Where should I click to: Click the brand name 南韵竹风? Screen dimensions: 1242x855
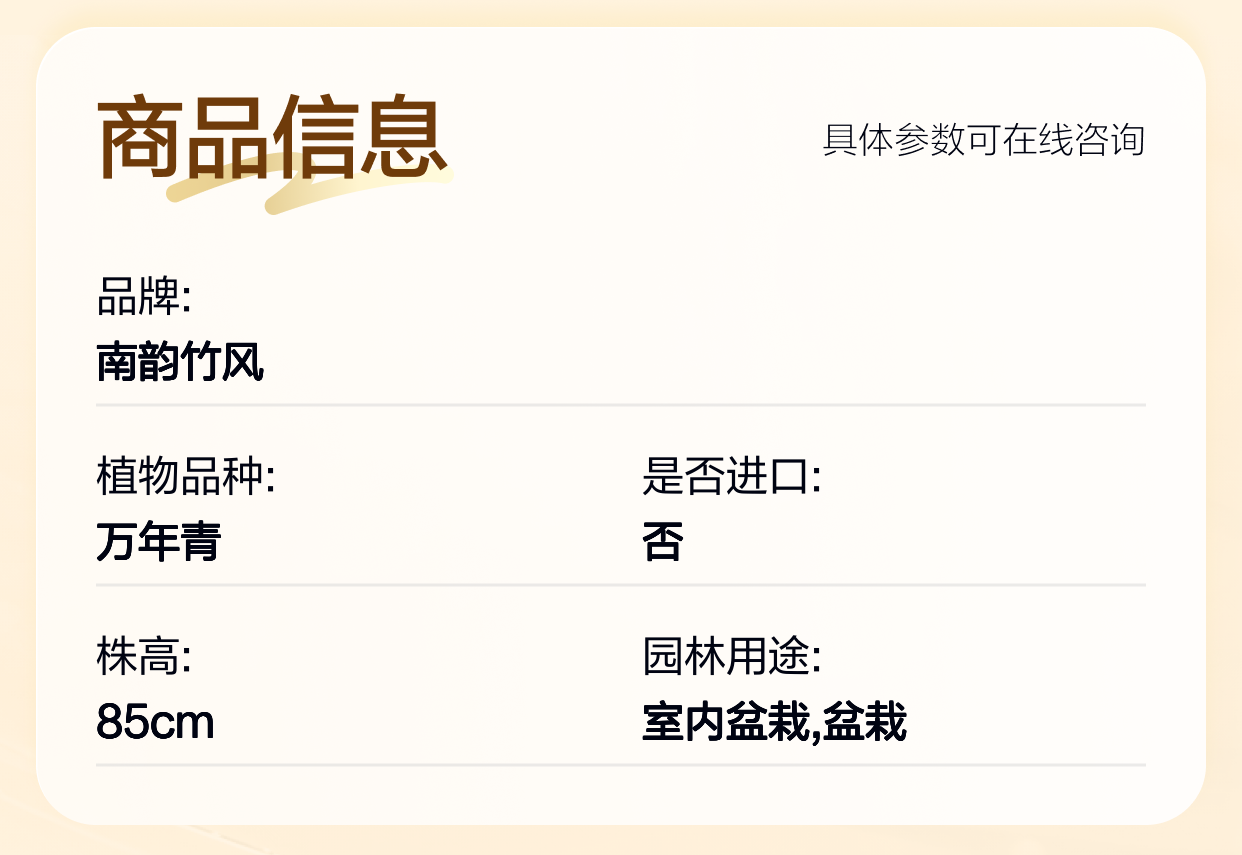tap(180, 362)
